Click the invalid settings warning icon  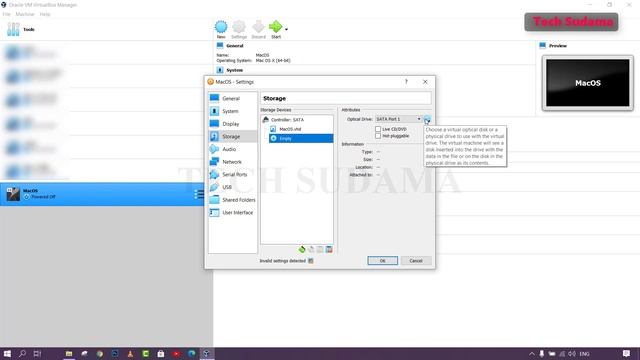[x=311, y=260]
